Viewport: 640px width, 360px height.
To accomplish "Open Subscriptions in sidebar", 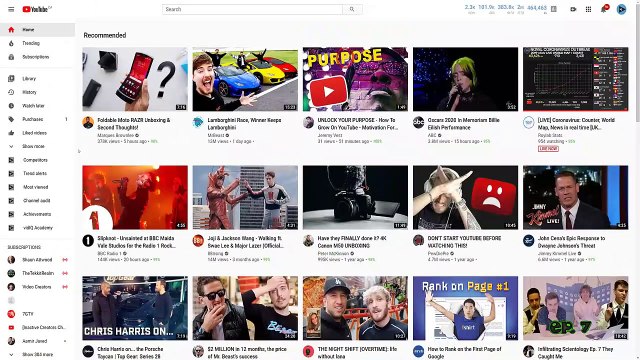I will [x=37, y=57].
